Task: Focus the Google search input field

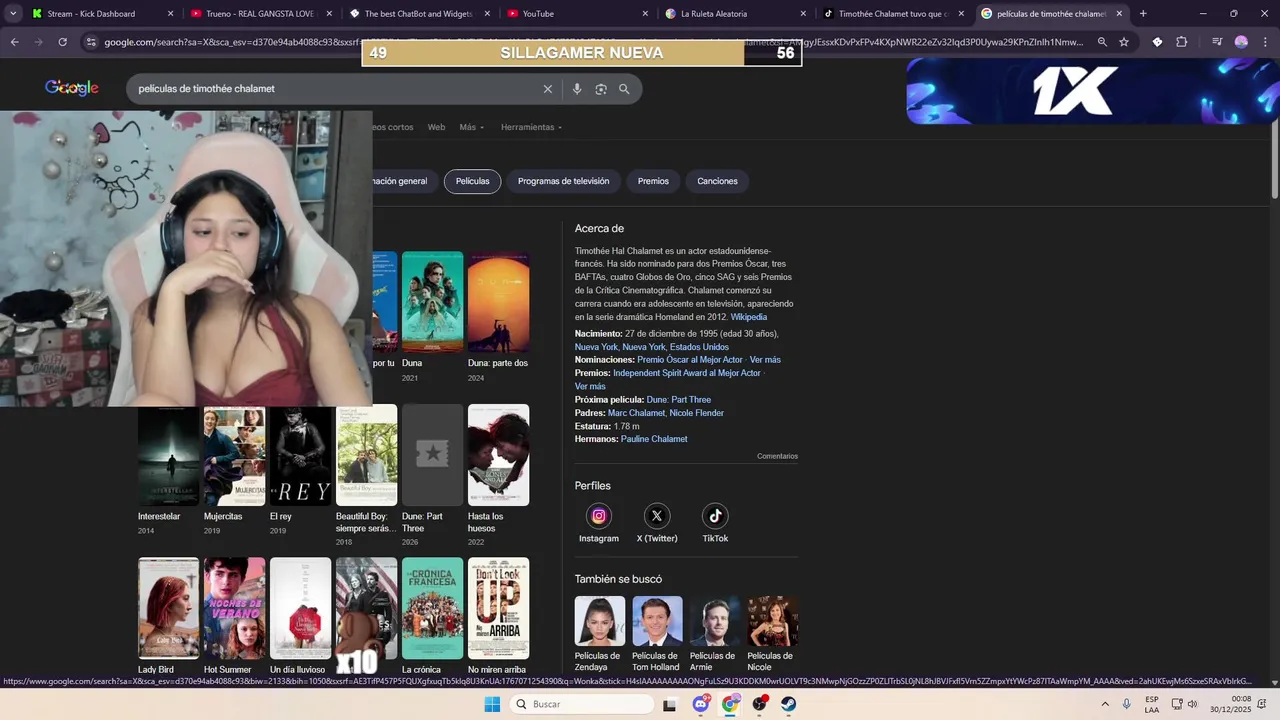Action: click(335, 89)
